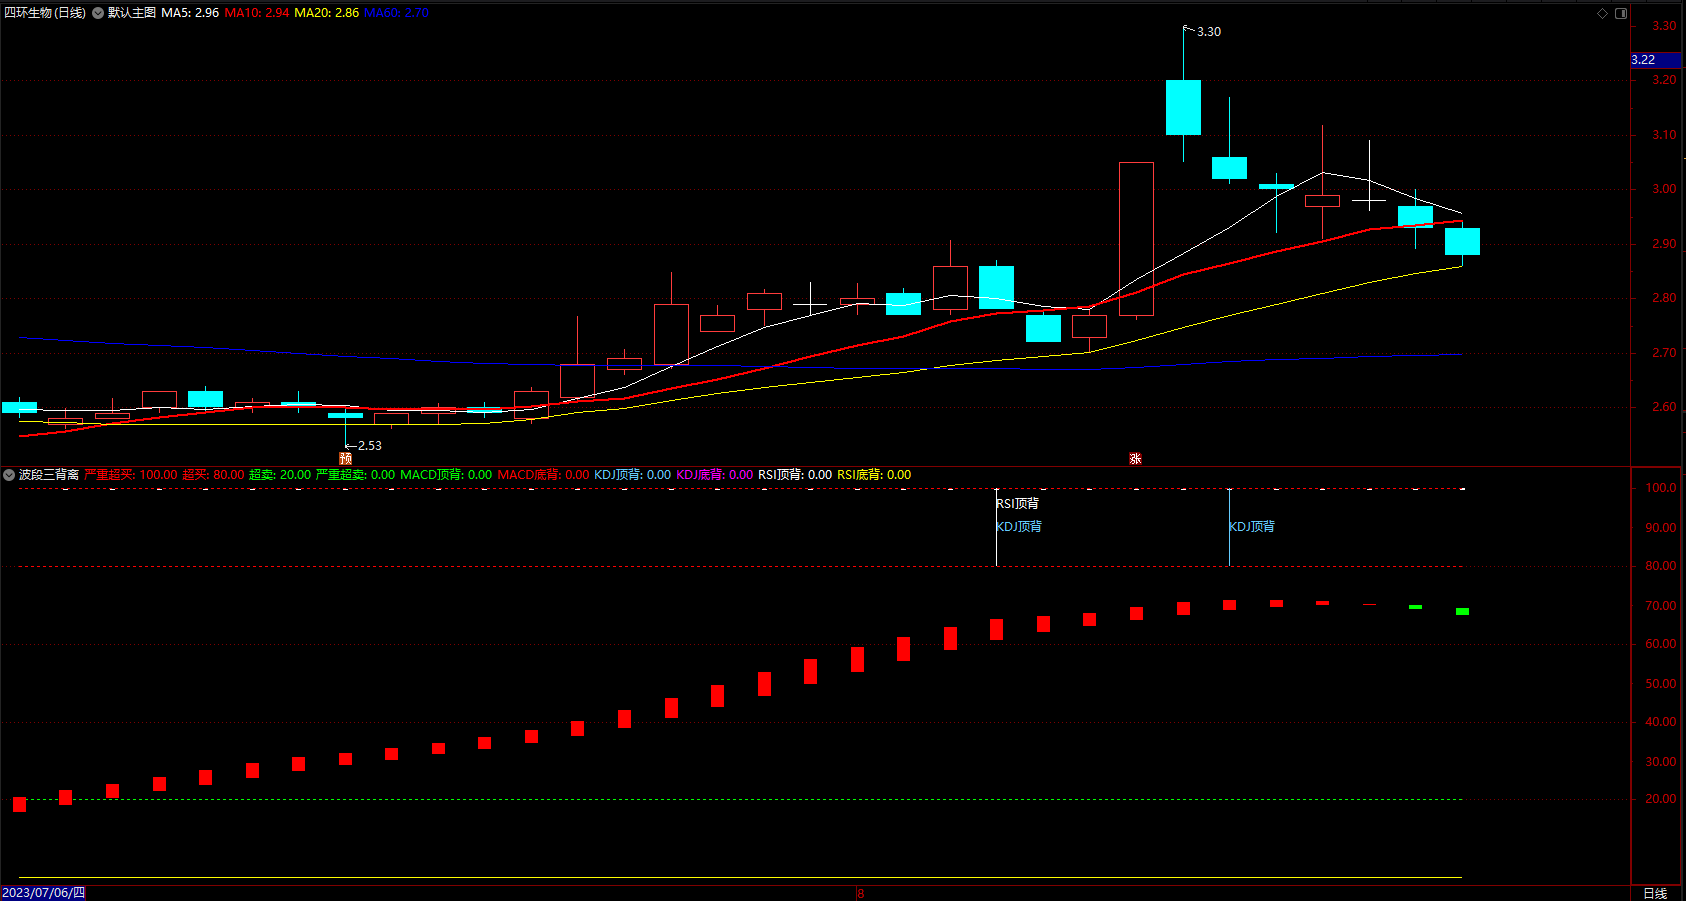Viewport: 1686px width, 901px height.
Task: Click the KDJ底背: 0.00 label
Action: point(715,475)
